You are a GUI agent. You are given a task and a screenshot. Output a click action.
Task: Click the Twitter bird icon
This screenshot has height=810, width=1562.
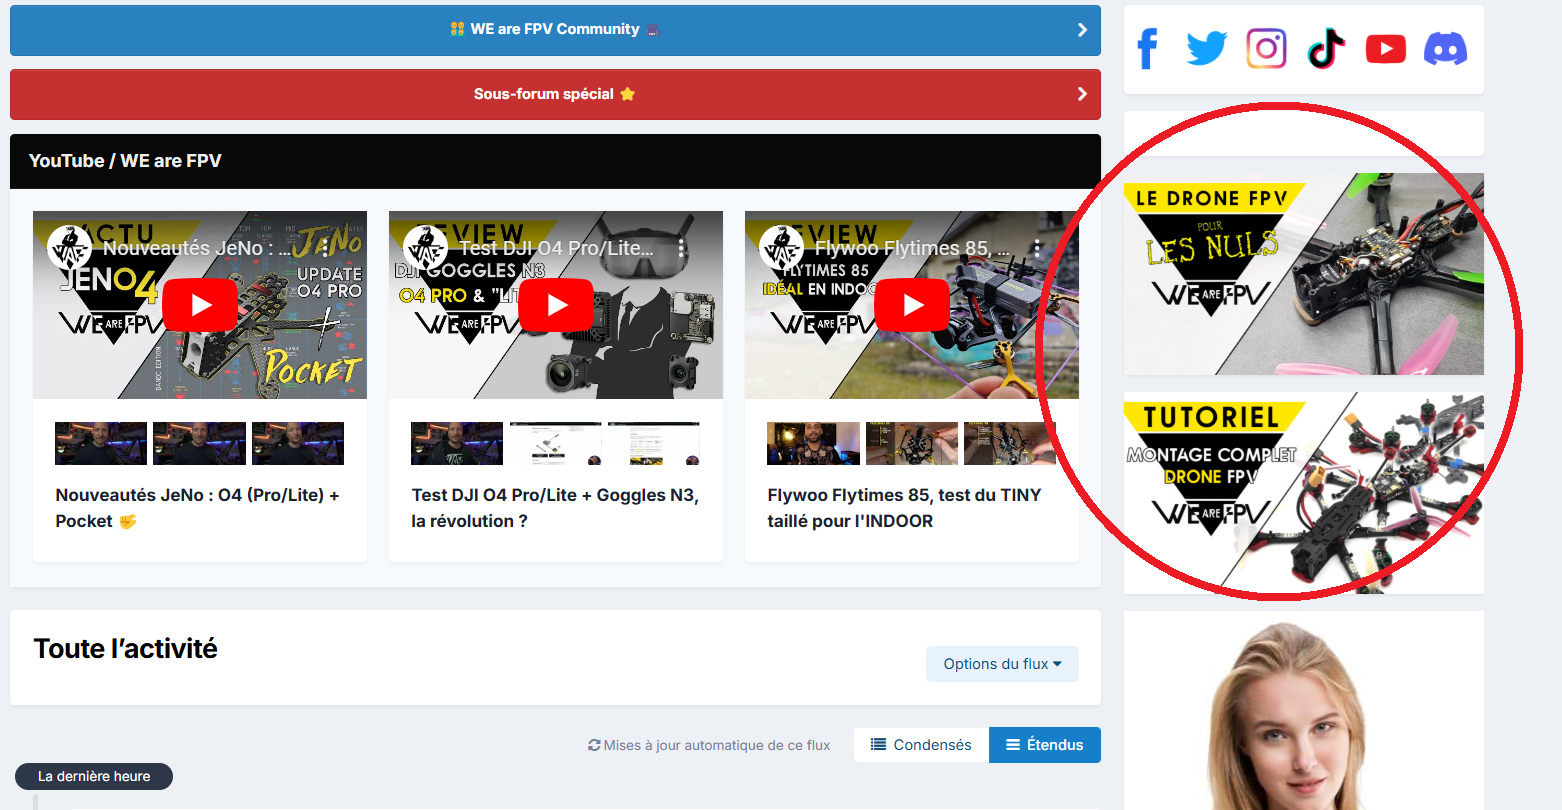(1207, 49)
